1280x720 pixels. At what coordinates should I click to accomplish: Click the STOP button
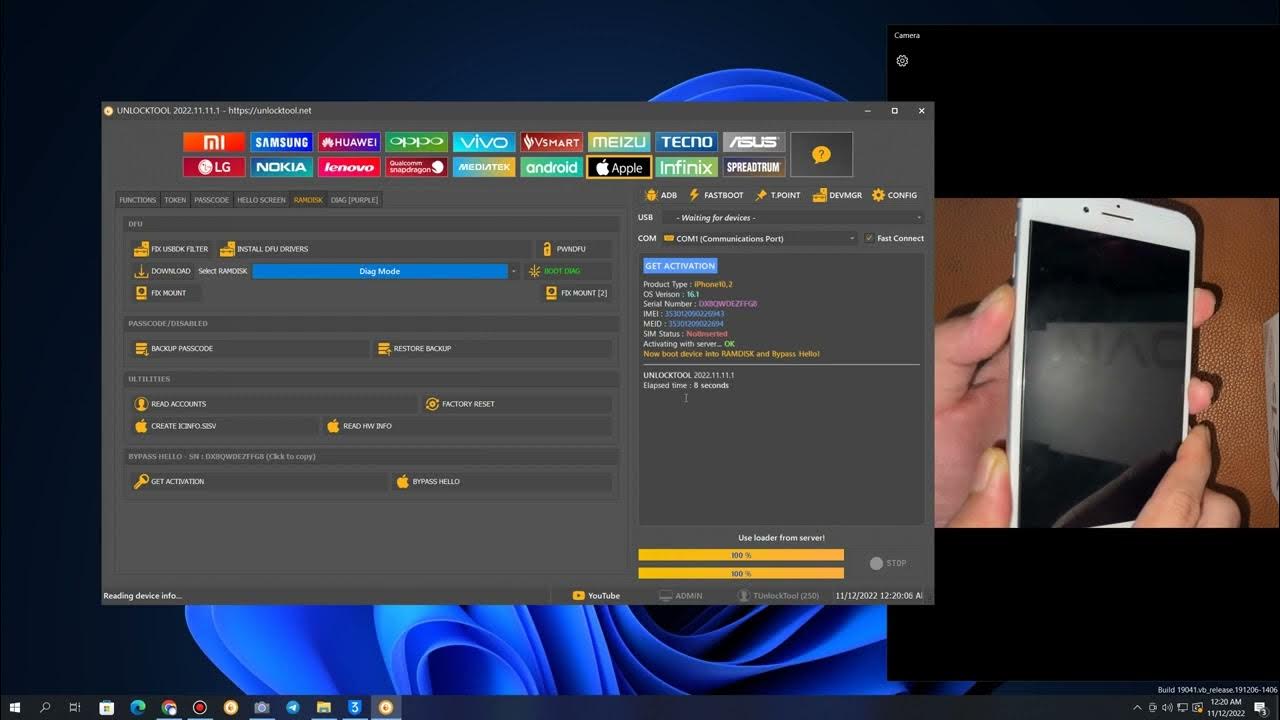888,563
